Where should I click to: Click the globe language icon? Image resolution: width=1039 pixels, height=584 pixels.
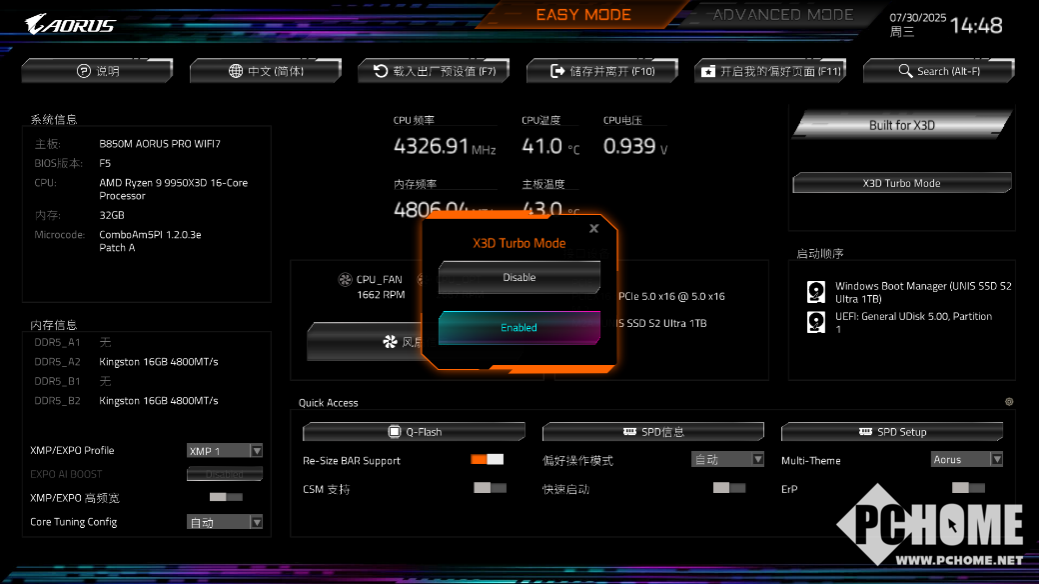click(x=236, y=71)
